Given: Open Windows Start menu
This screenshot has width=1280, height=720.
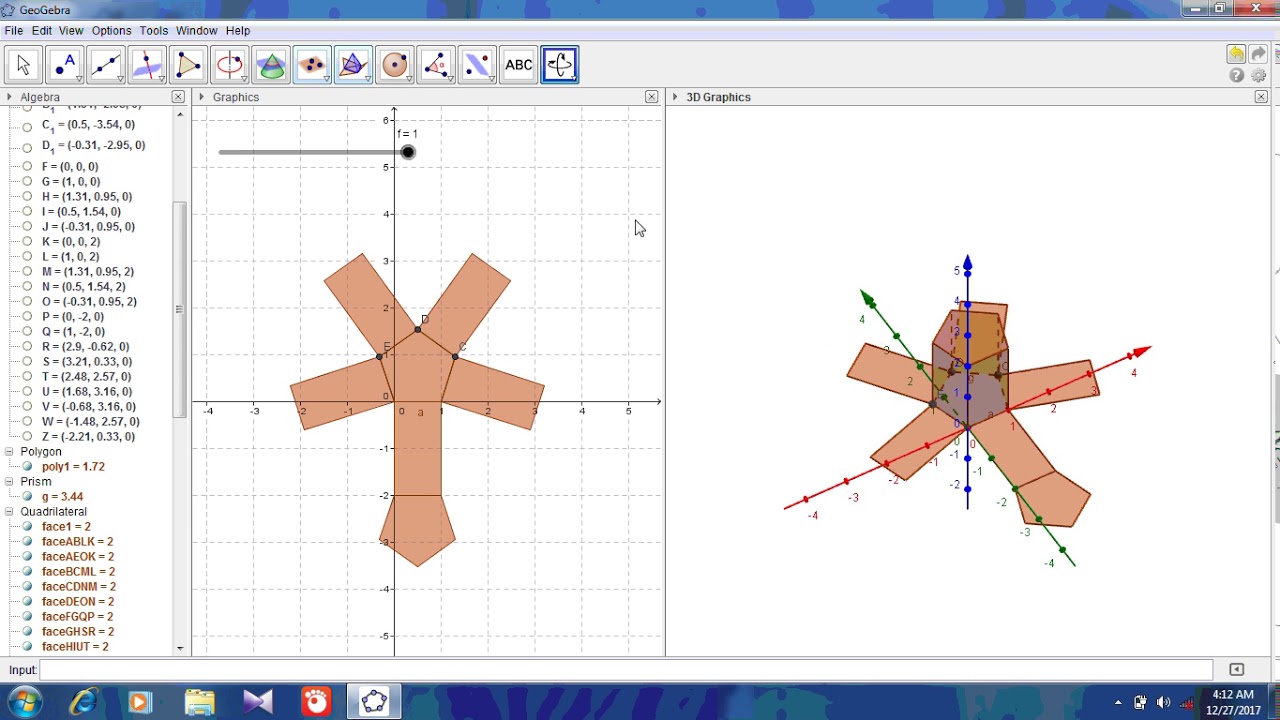Looking at the screenshot, I should coord(24,702).
